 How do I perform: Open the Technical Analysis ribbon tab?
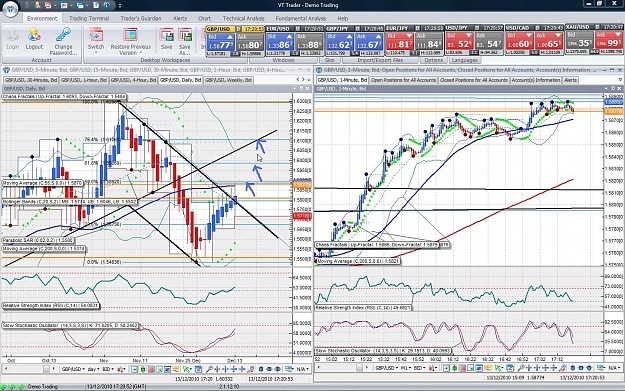click(244, 18)
